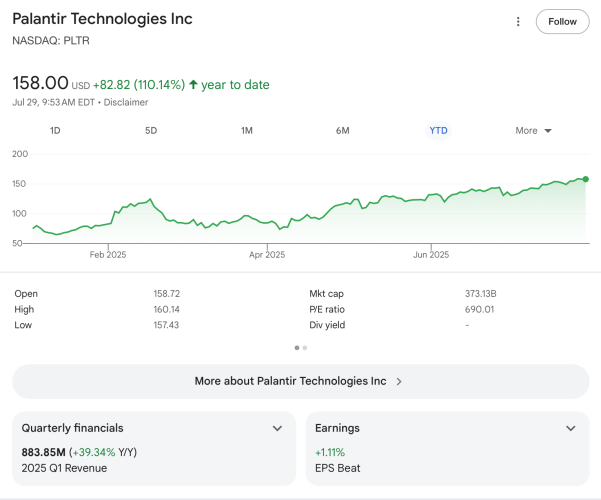
Task: Open the More time ranges dropdown
Action: [x=533, y=131]
